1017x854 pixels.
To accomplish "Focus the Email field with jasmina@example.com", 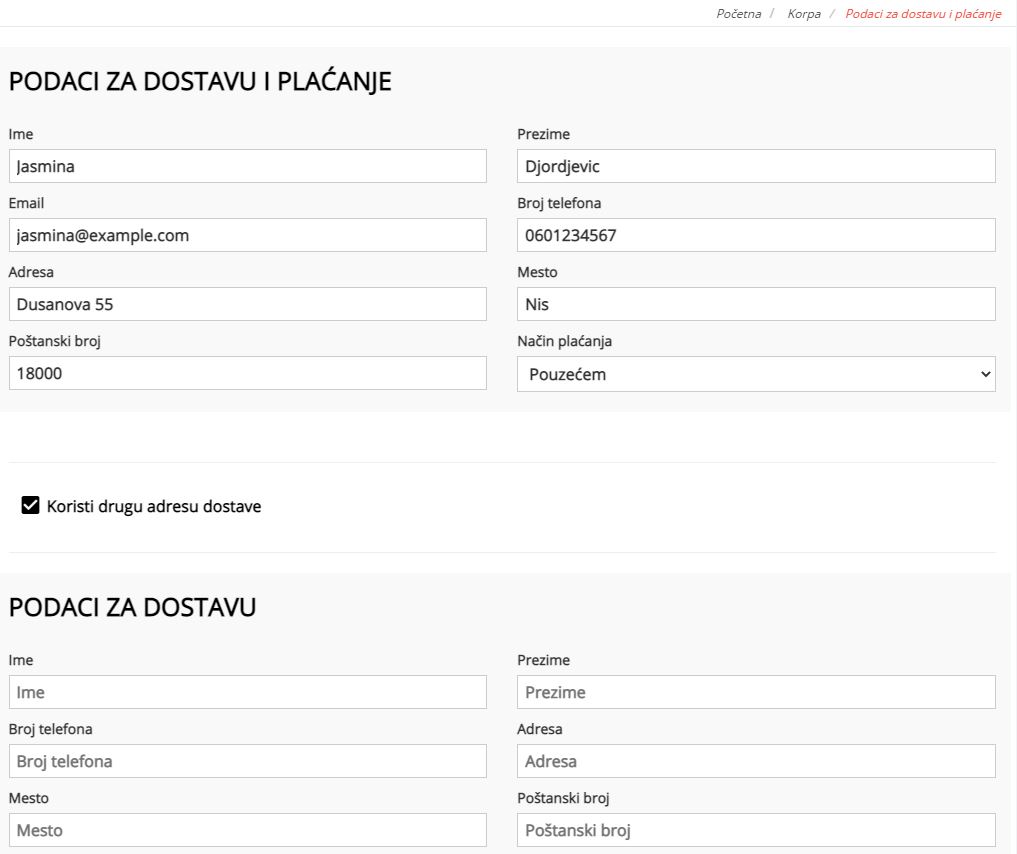I will tap(247, 235).
